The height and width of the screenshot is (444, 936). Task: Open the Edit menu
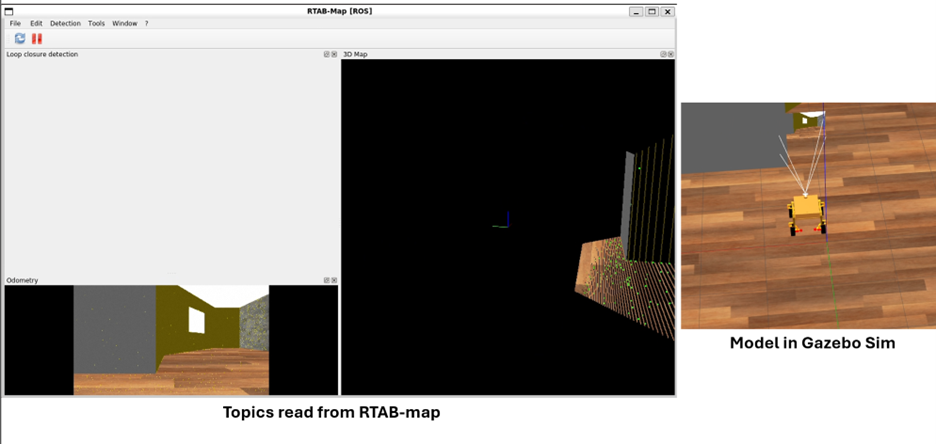(x=36, y=23)
